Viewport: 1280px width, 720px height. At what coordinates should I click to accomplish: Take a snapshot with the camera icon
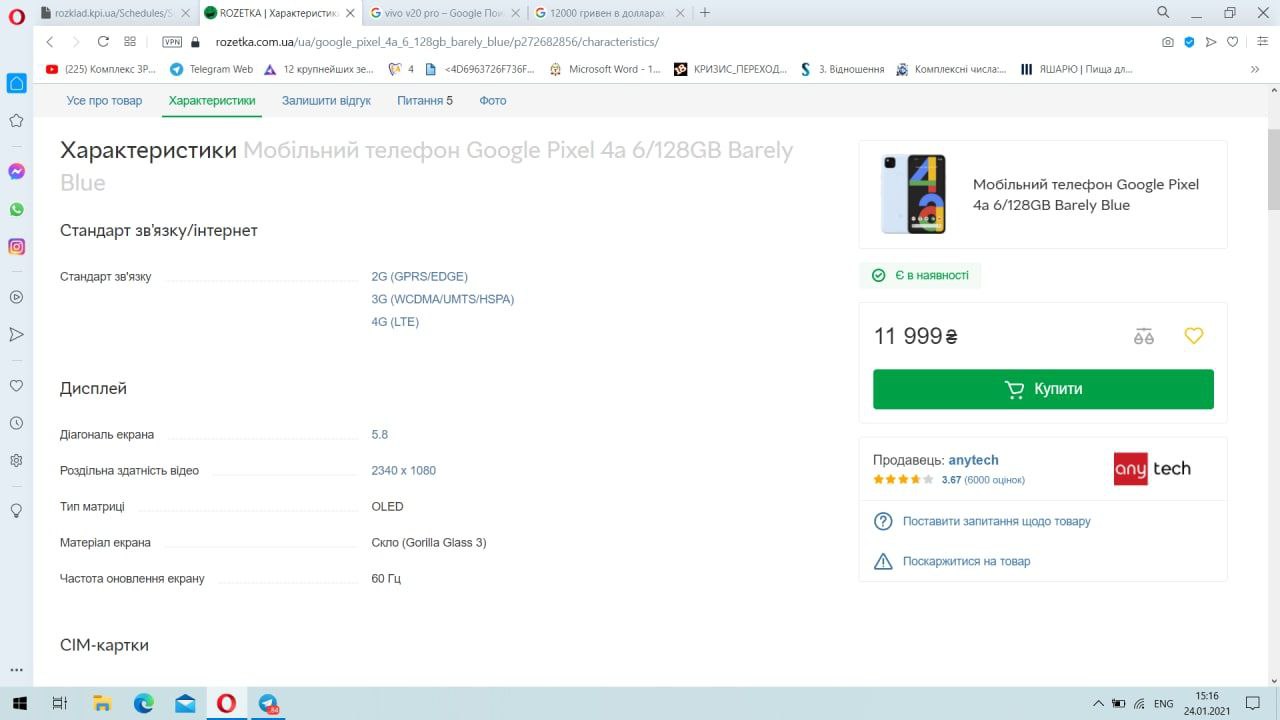1167,42
